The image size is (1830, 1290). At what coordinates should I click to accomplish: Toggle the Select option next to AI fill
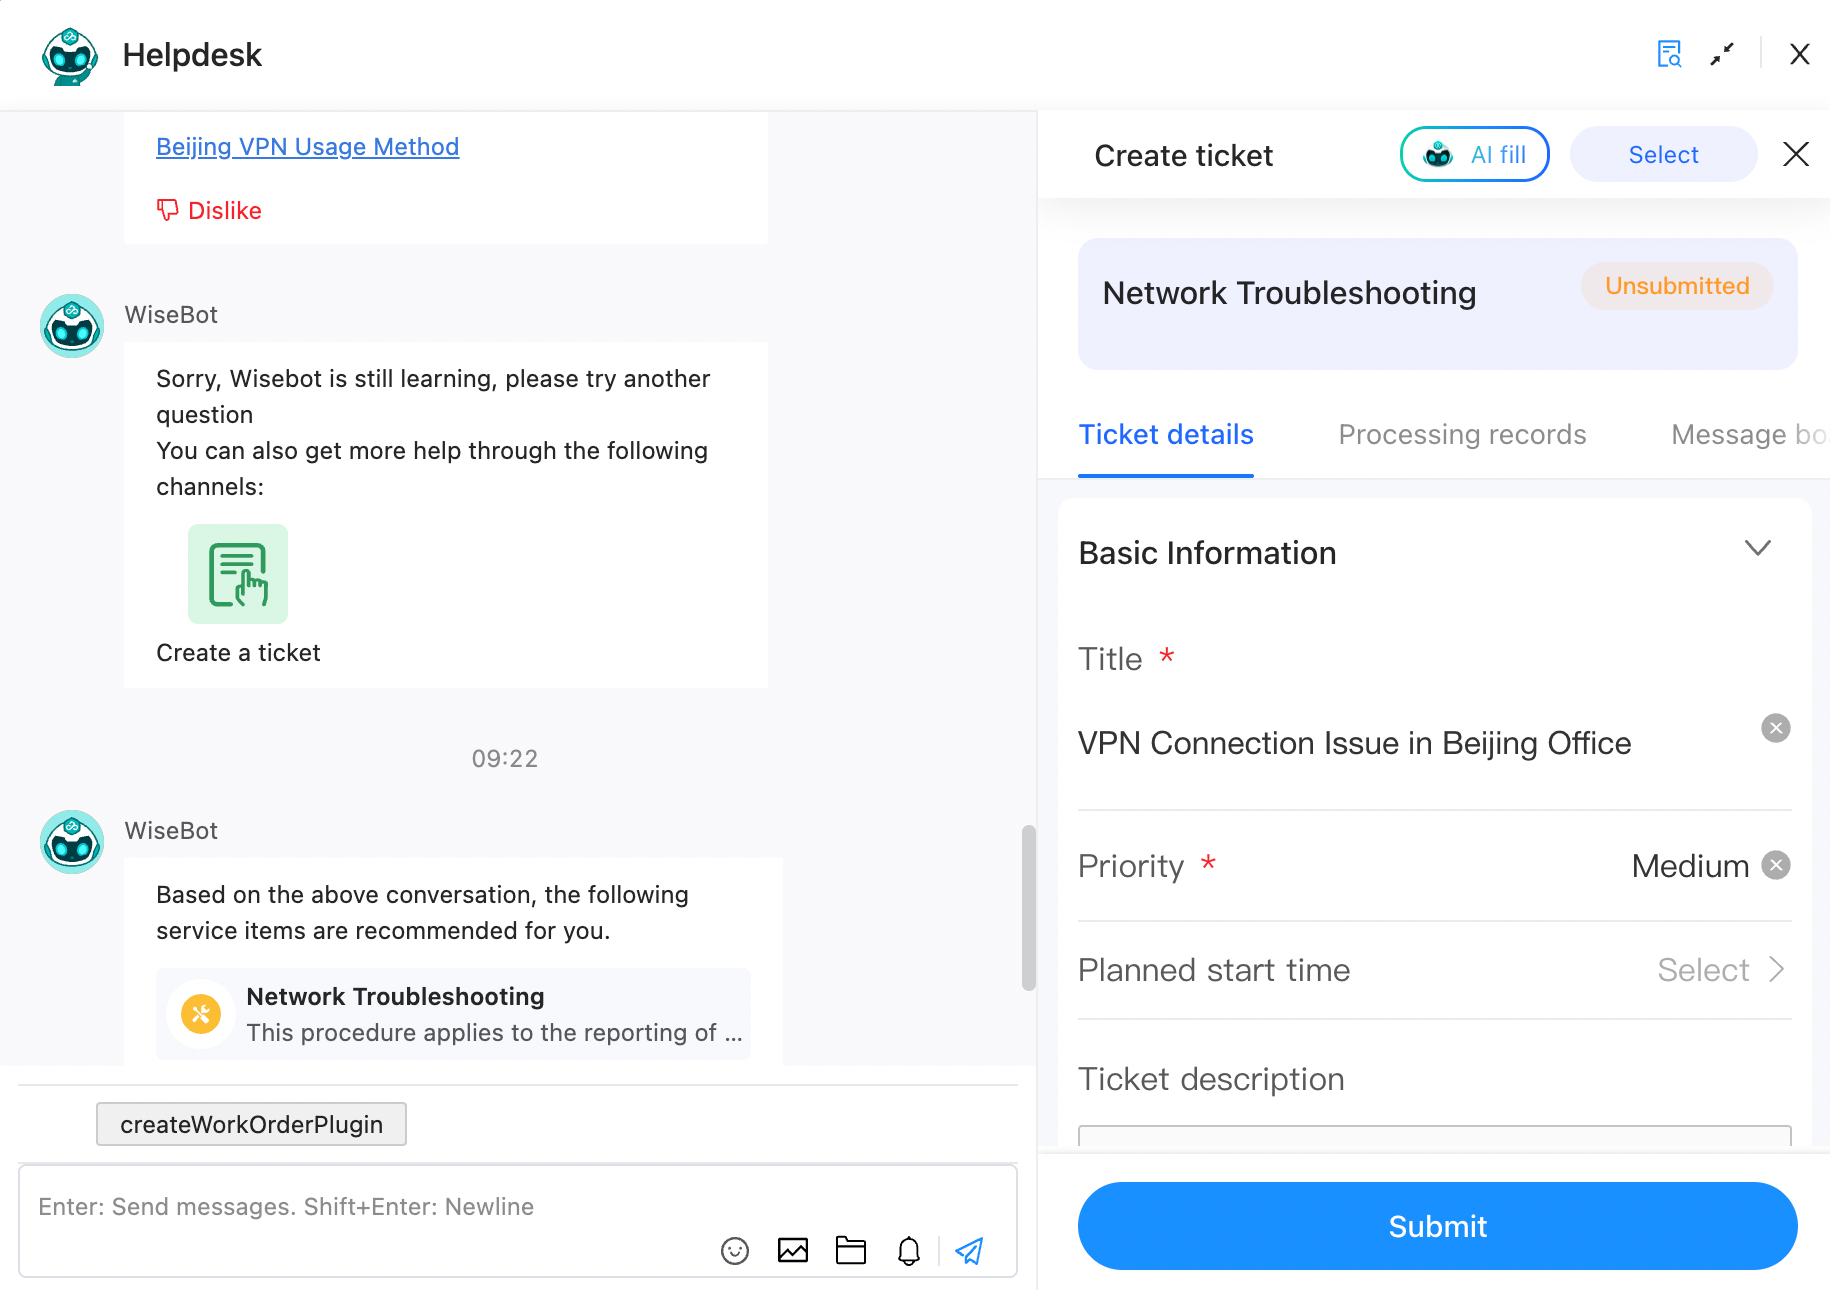tap(1662, 154)
